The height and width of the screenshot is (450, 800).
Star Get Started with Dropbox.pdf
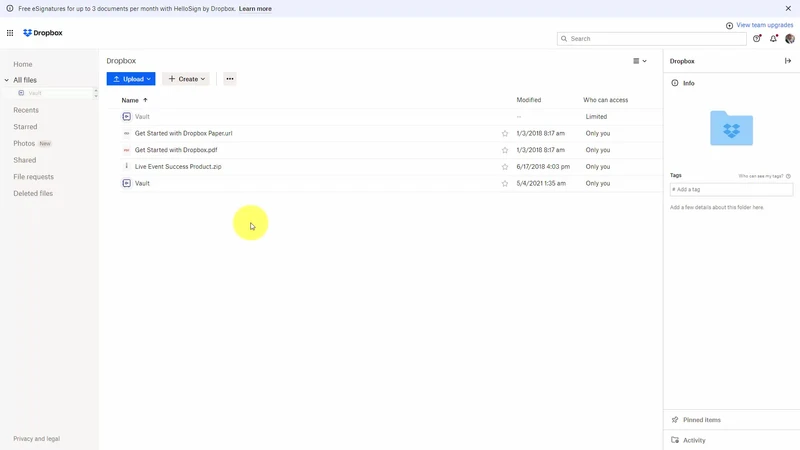[x=505, y=150]
